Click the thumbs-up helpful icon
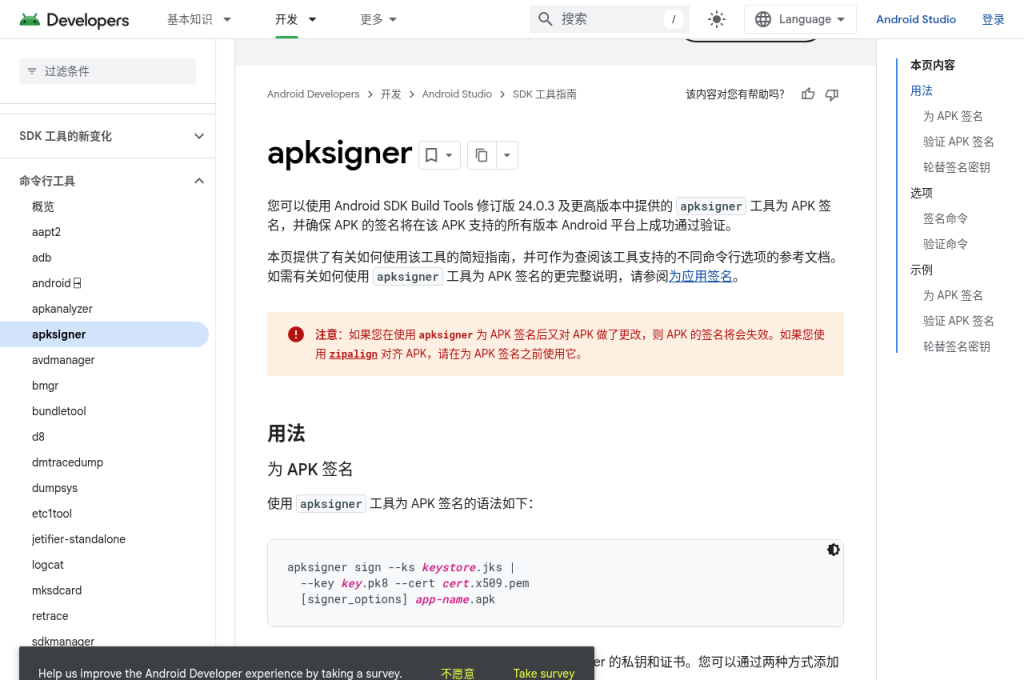 pyautogui.click(x=808, y=94)
